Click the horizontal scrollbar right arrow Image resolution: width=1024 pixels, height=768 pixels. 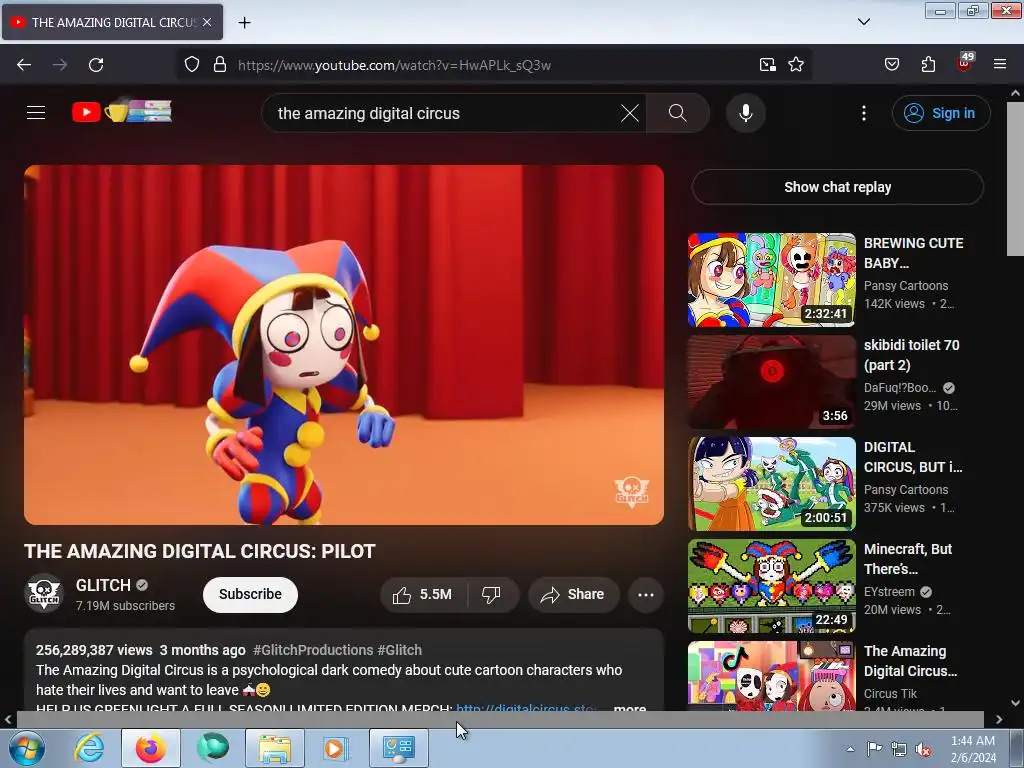pos(999,719)
